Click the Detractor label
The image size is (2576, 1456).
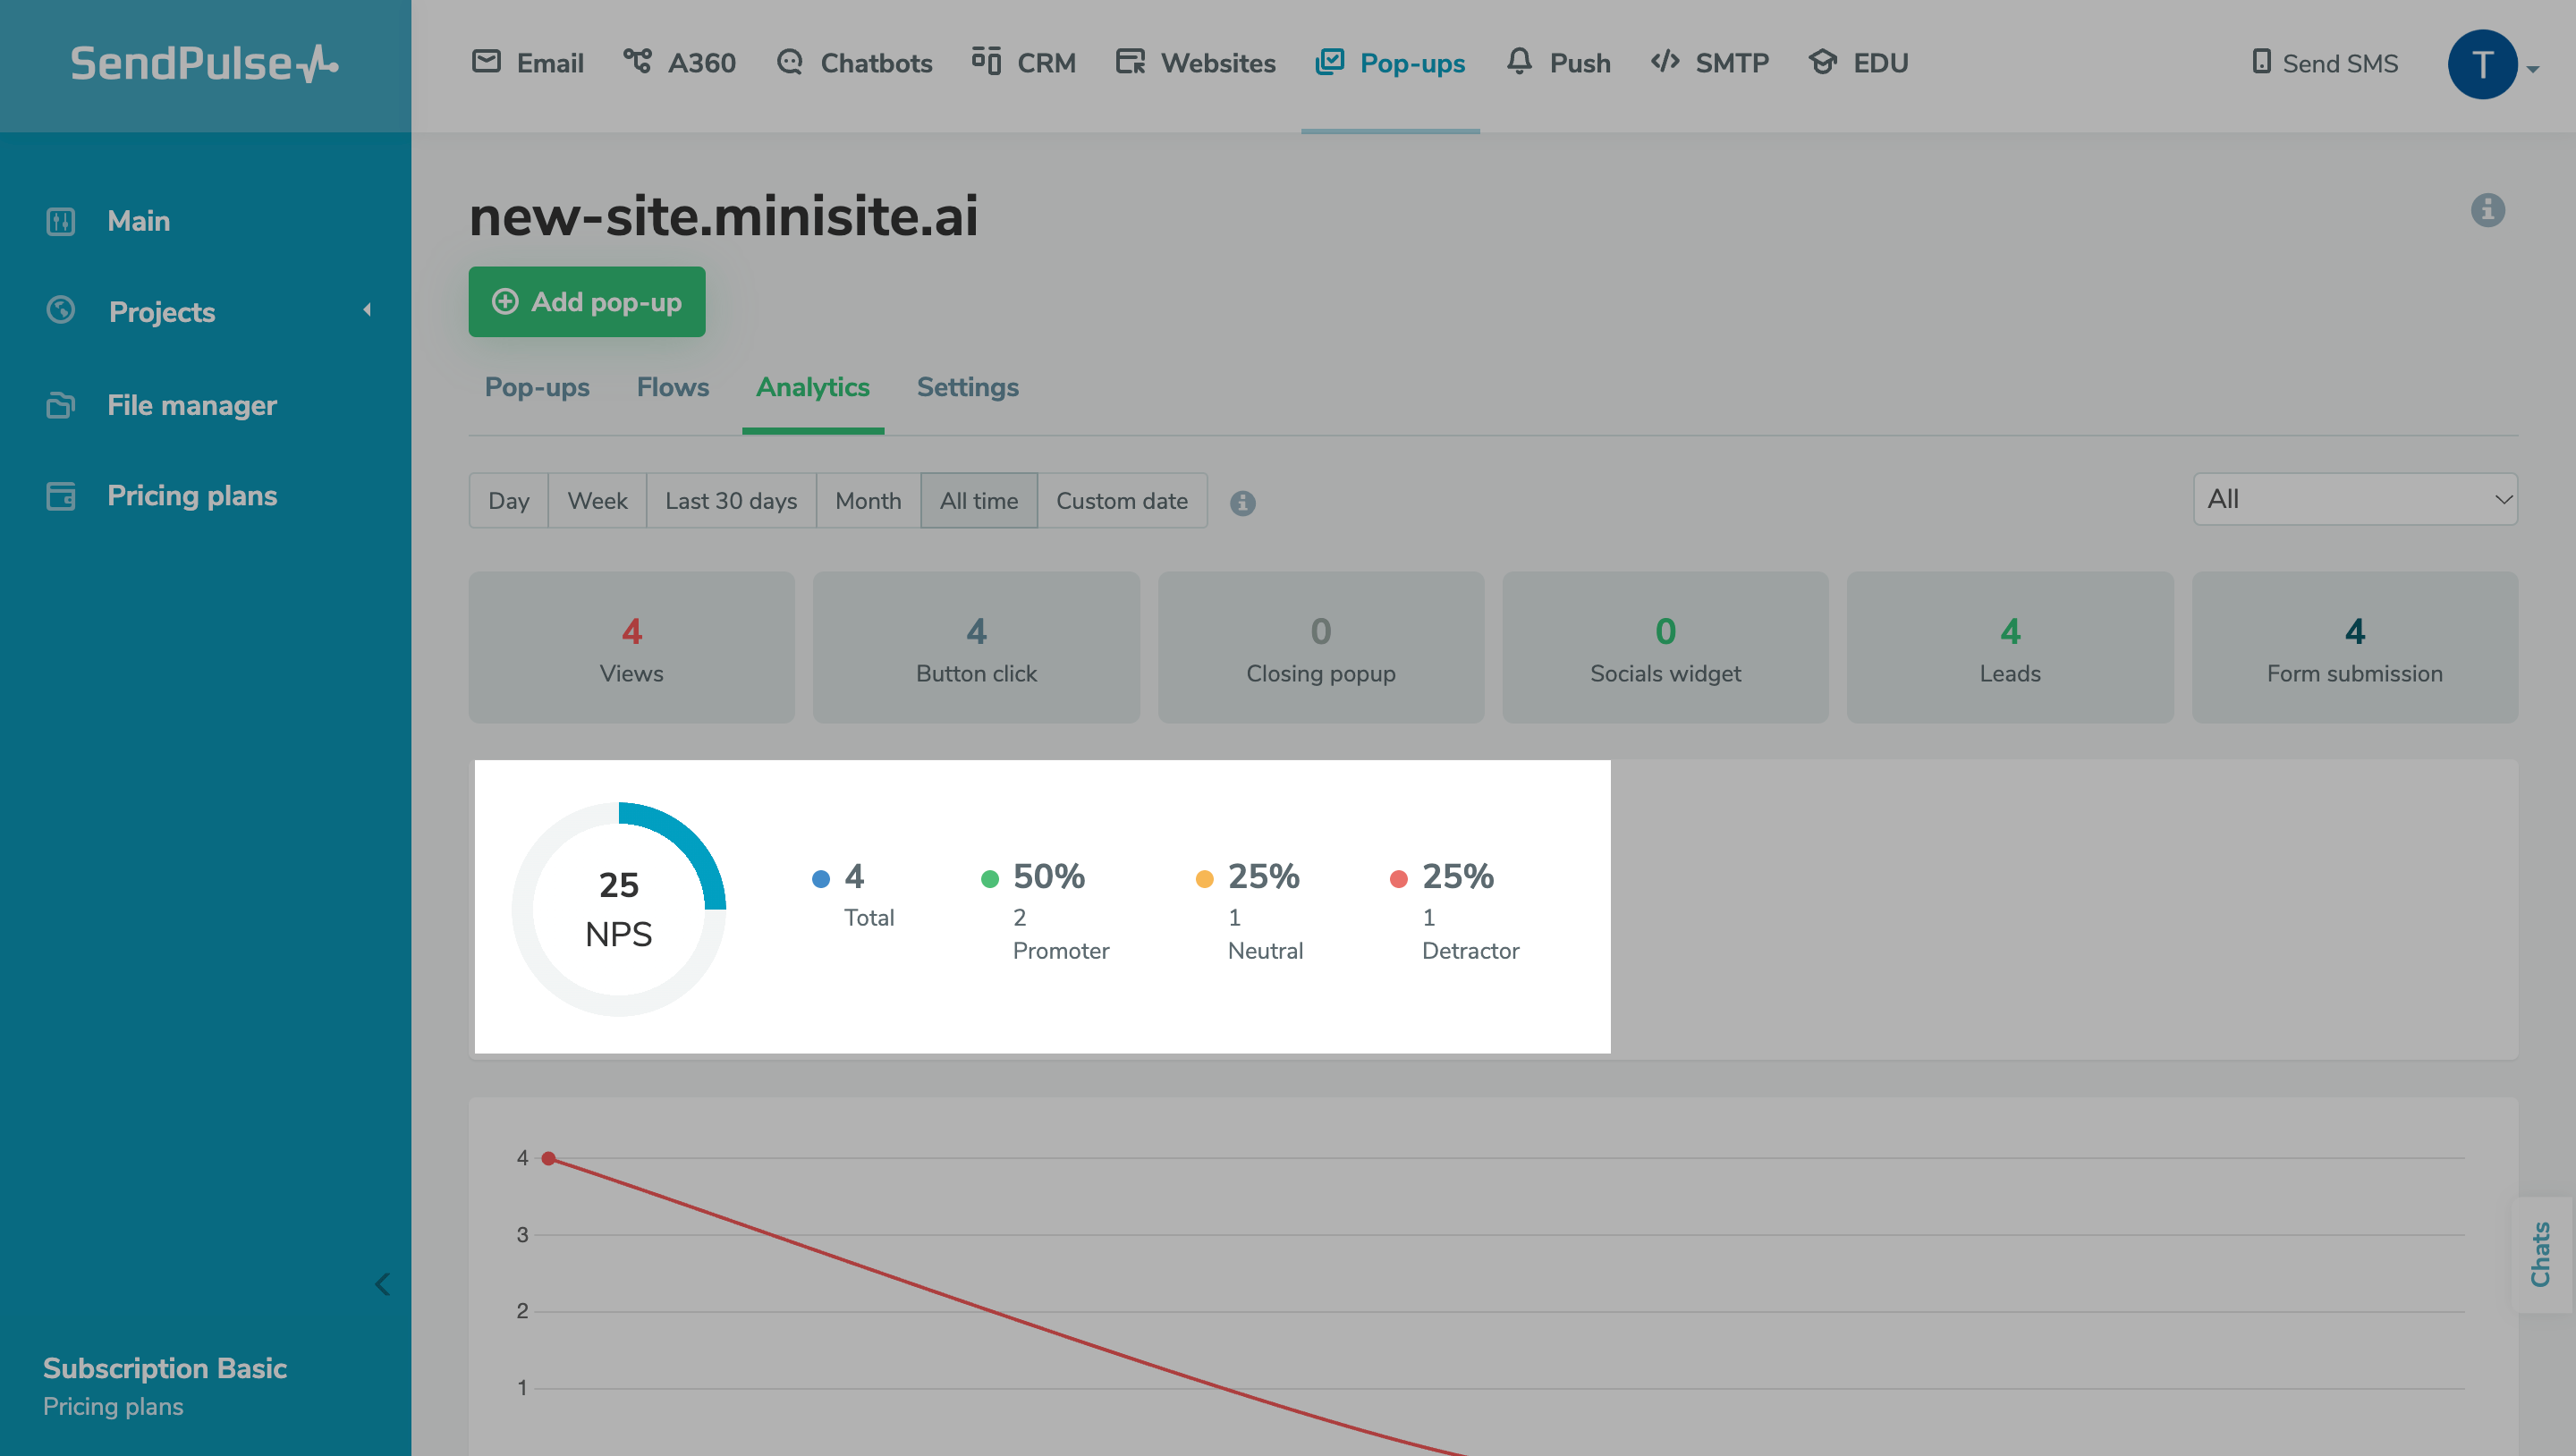[1470, 951]
